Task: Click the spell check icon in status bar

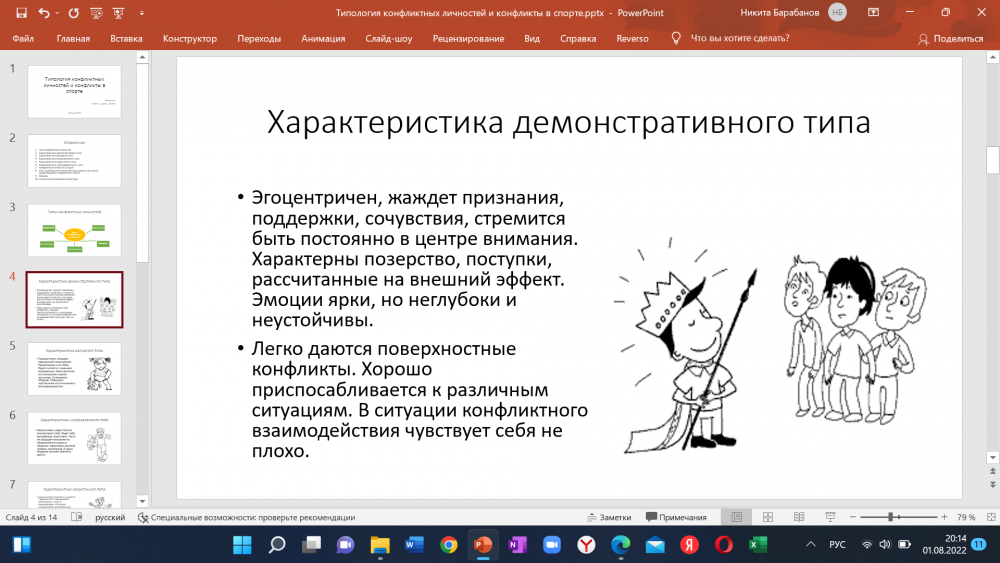Action: pos(78,517)
